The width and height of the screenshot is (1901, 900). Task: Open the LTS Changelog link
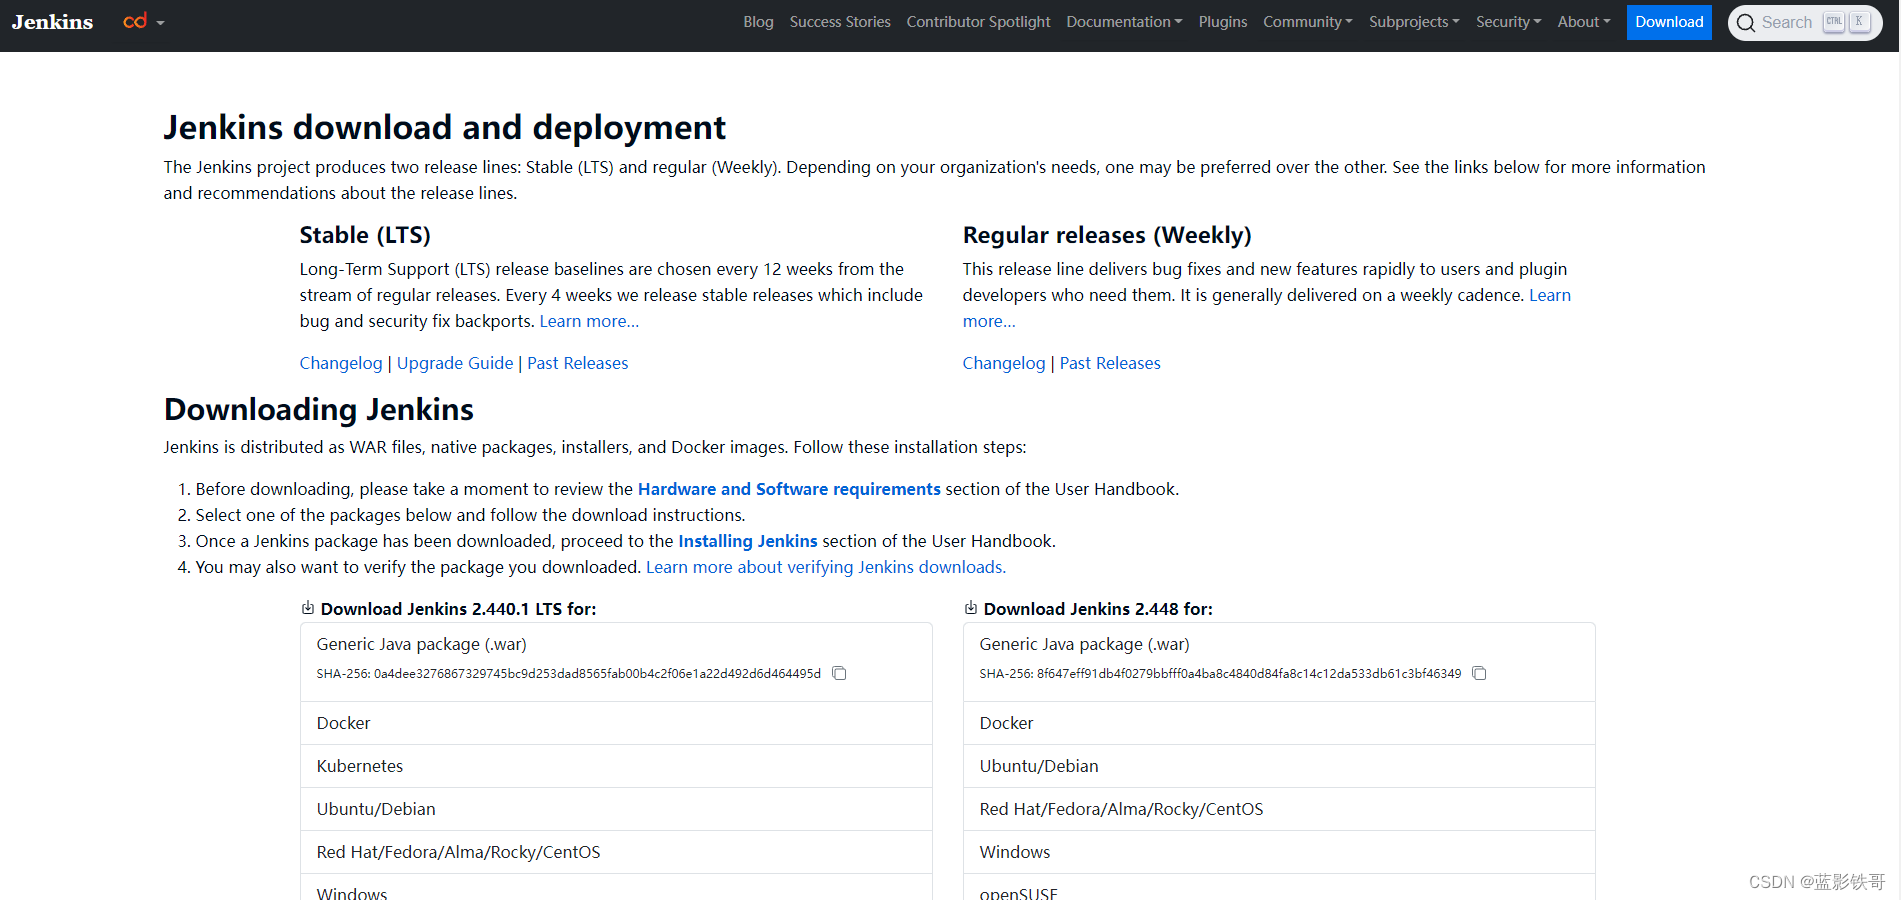tap(341, 363)
